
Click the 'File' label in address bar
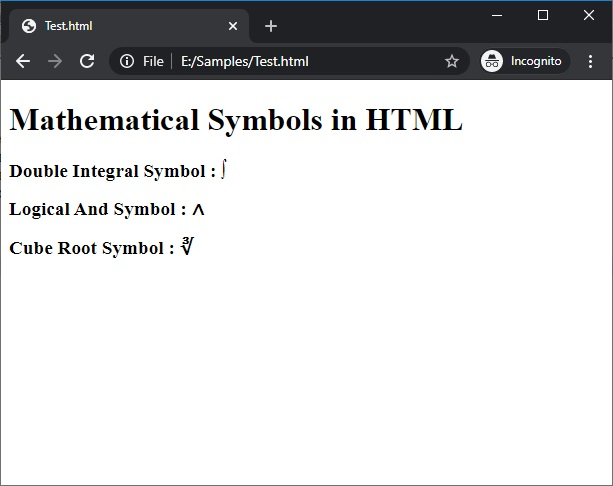pos(153,61)
